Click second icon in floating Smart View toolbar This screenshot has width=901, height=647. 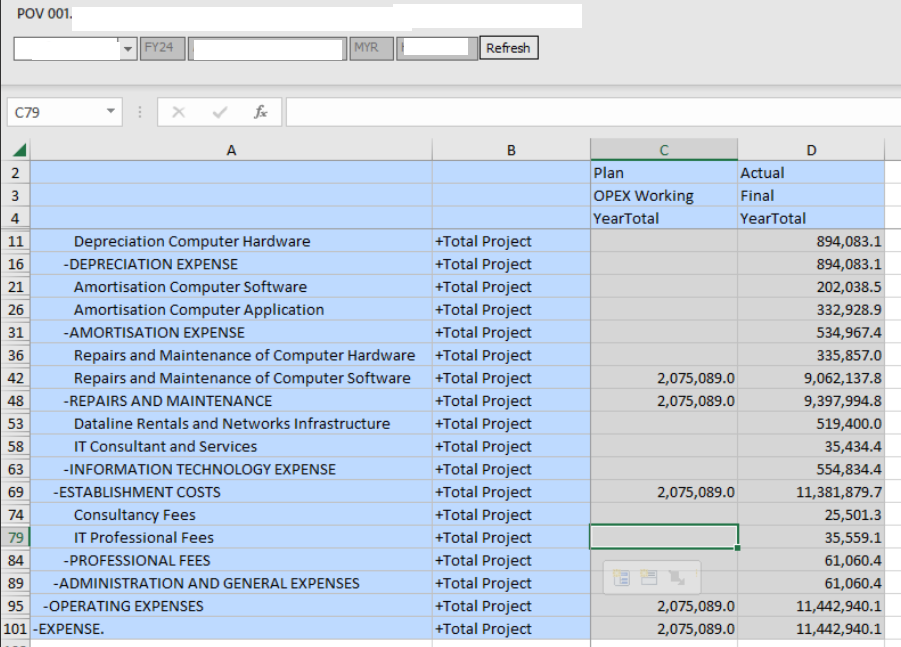[x=647, y=577]
